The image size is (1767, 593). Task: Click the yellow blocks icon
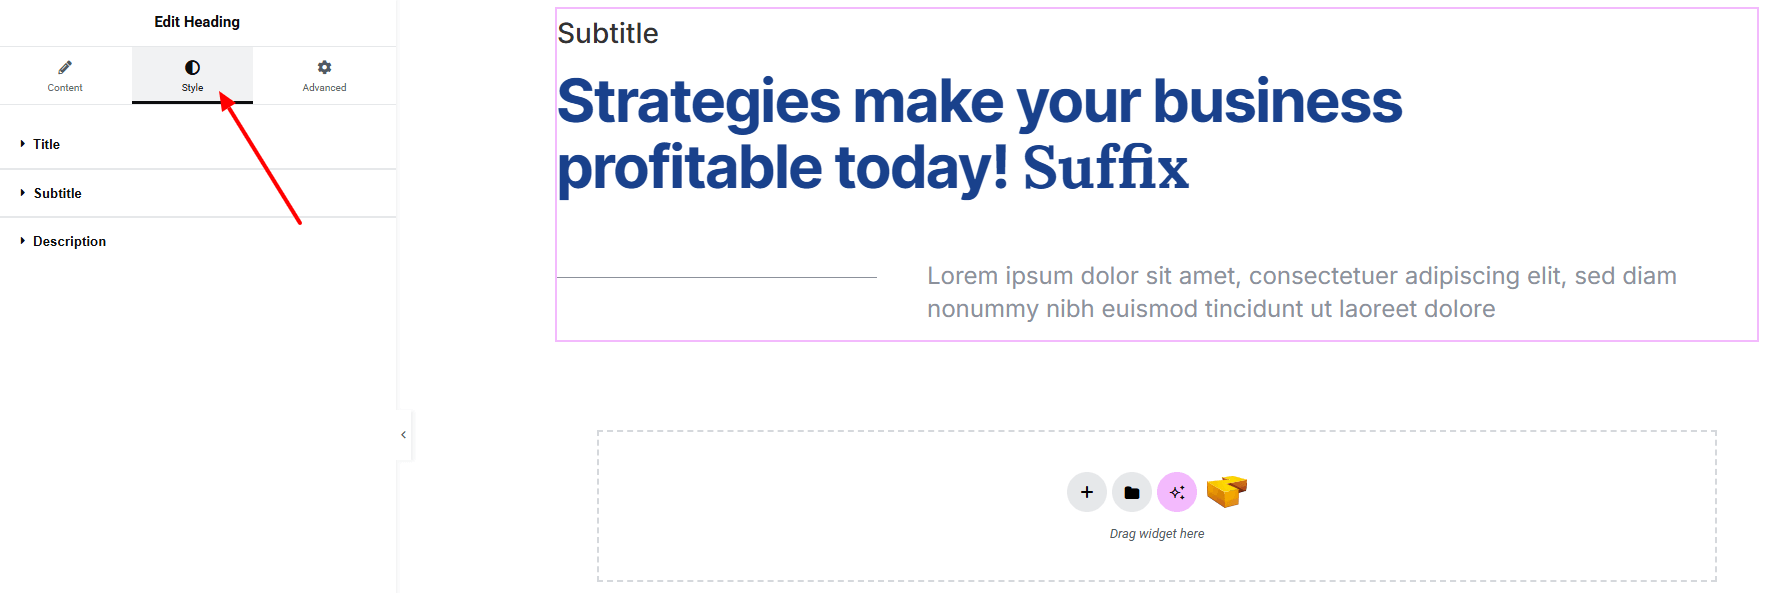[1226, 491]
